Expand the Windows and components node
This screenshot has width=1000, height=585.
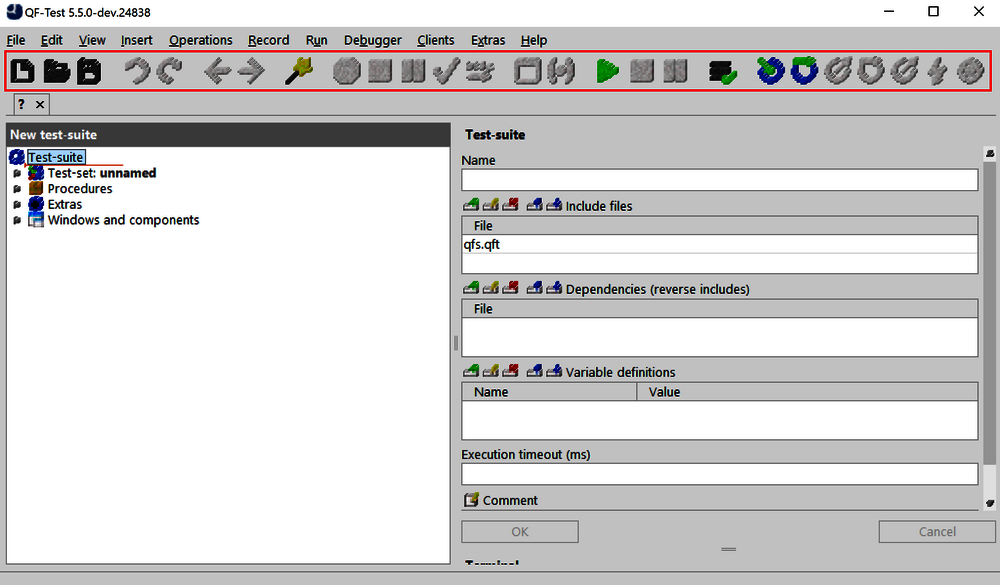(17, 221)
